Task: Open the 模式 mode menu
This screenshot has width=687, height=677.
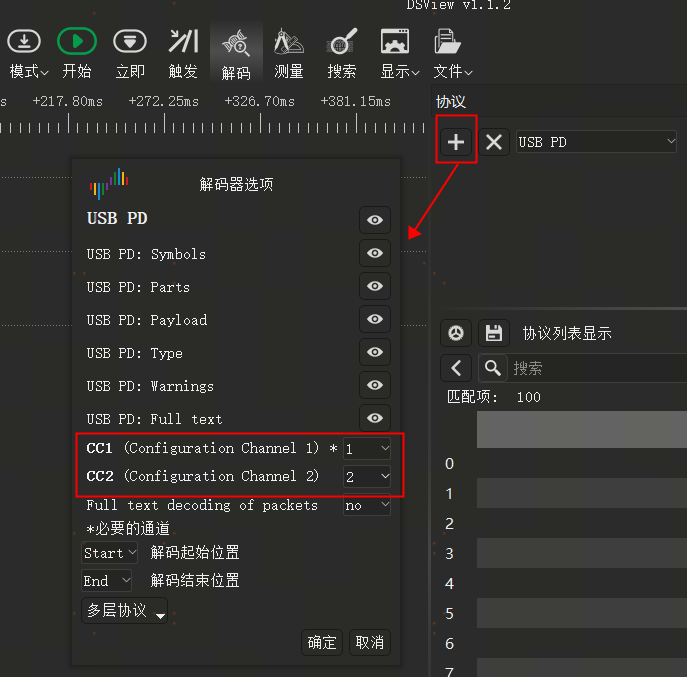Action: 27,54
